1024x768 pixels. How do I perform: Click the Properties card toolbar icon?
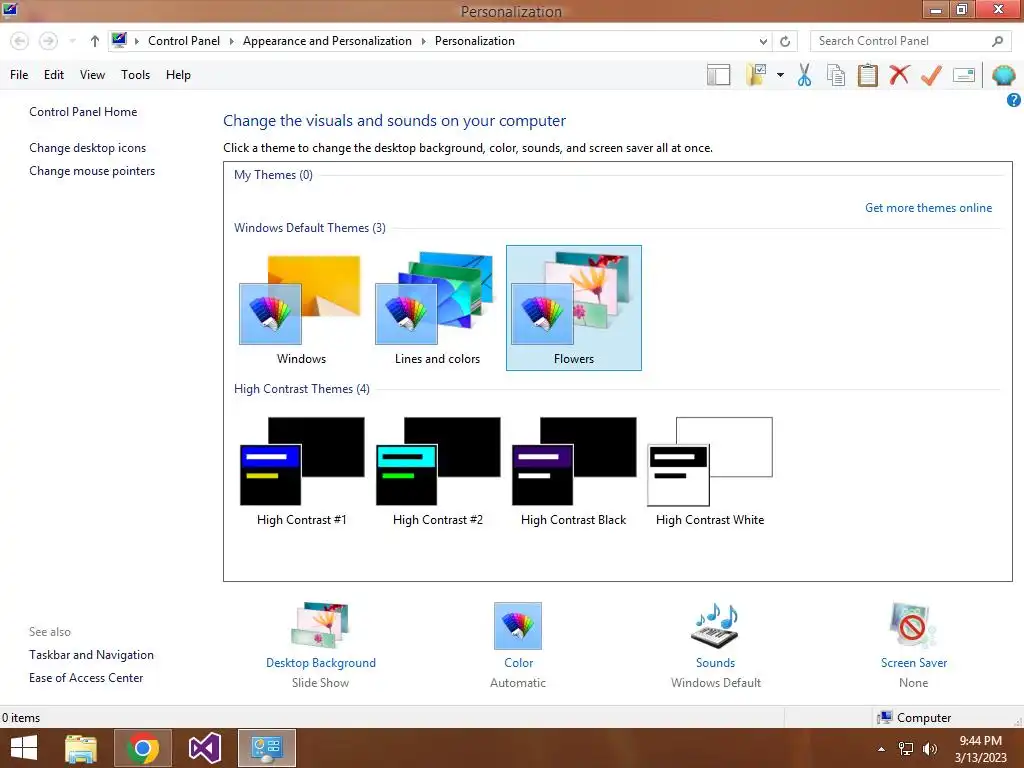(x=964, y=75)
